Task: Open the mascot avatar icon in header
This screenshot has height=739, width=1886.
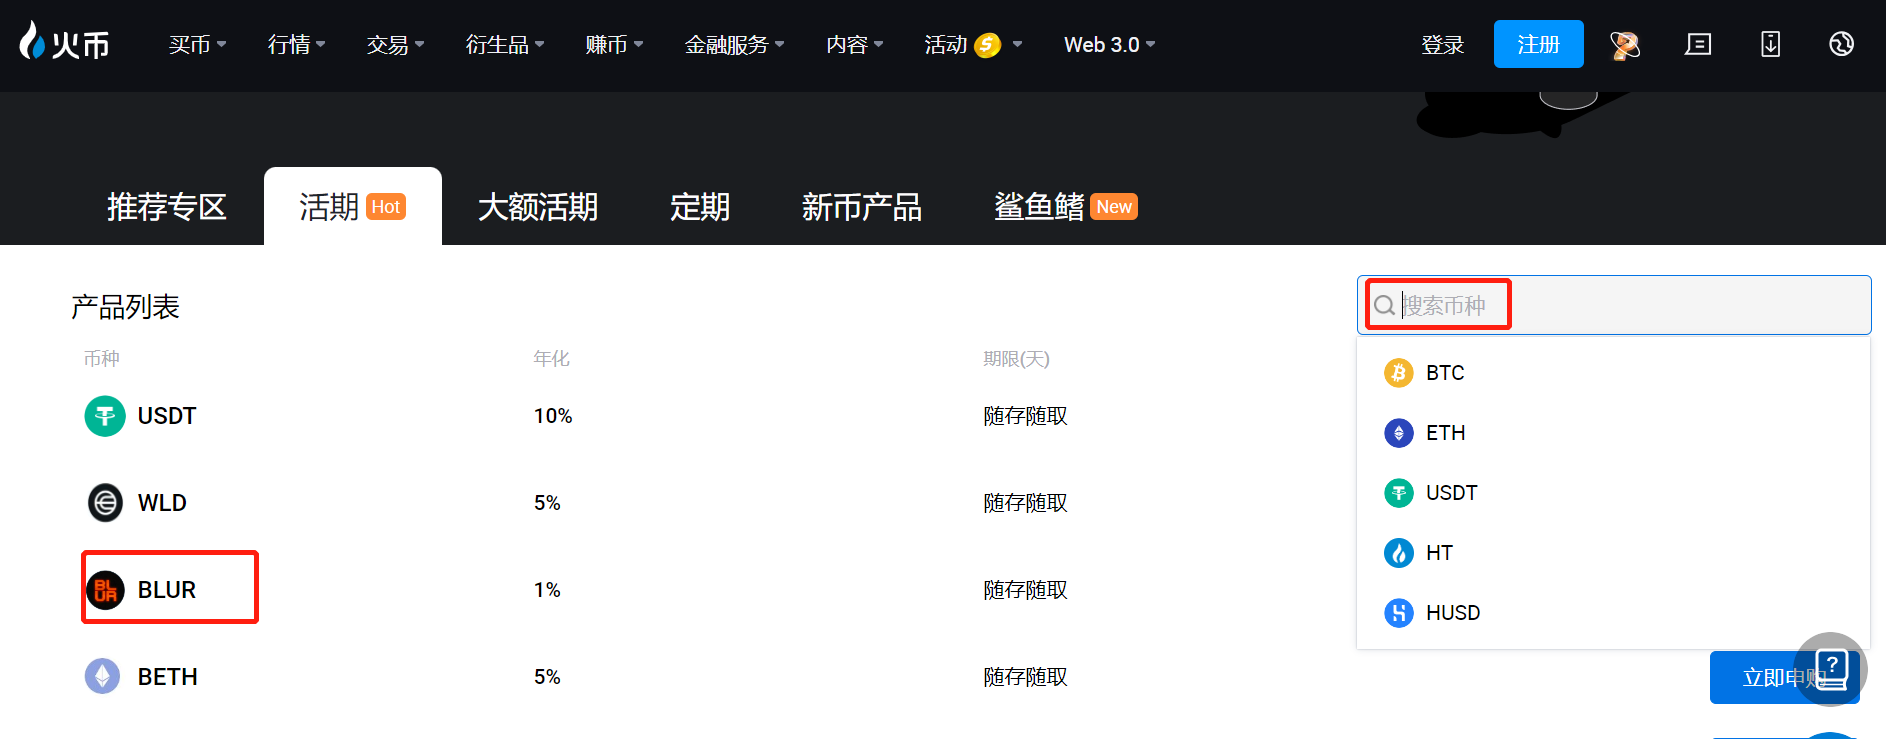Action: (1625, 45)
